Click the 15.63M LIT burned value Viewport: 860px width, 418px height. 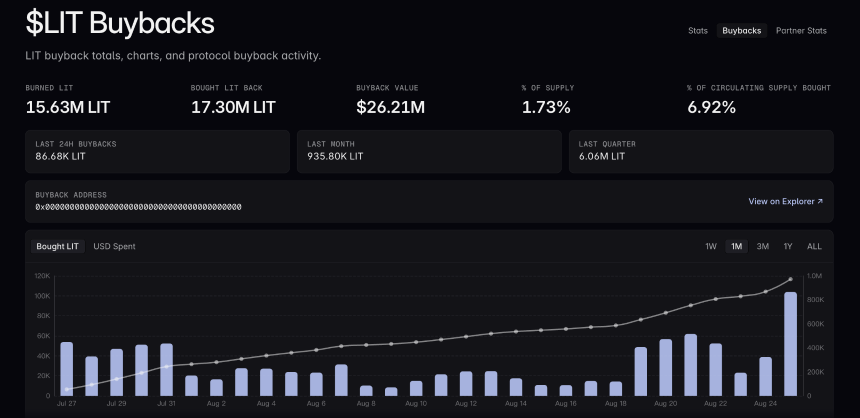[x=68, y=107]
